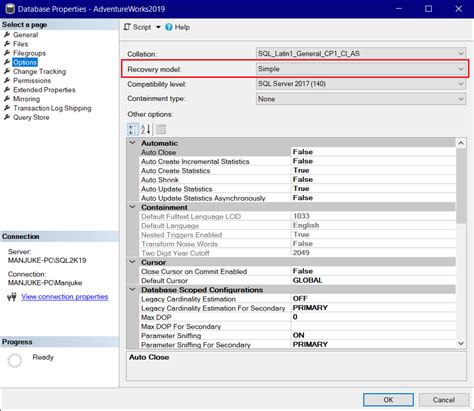The width and height of the screenshot is (474, 411).
Task: Select Parameter Sniffing For Secondary row
Action: 297,345
